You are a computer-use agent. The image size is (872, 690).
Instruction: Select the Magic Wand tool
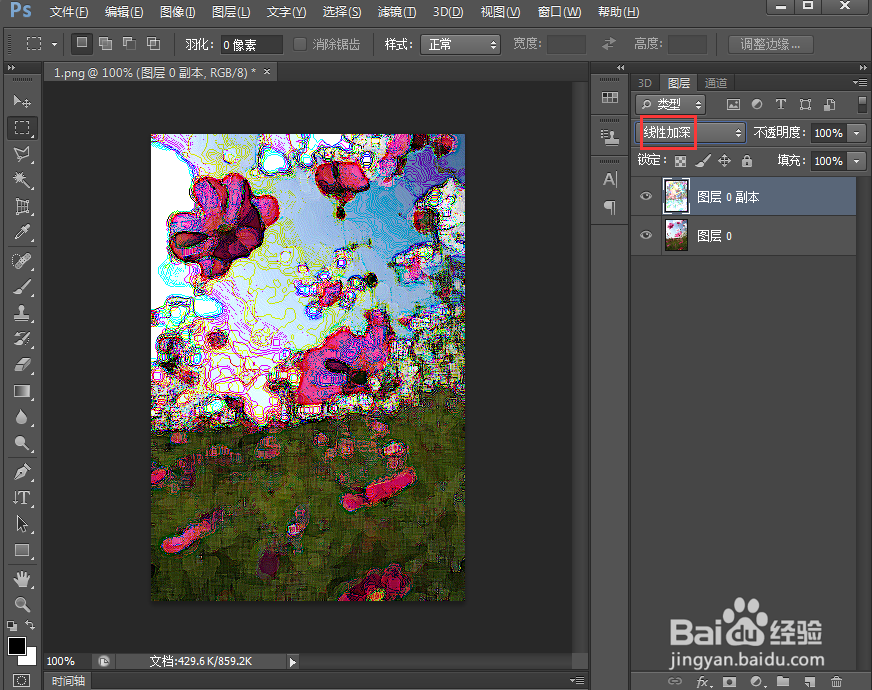tap(22, 180)
